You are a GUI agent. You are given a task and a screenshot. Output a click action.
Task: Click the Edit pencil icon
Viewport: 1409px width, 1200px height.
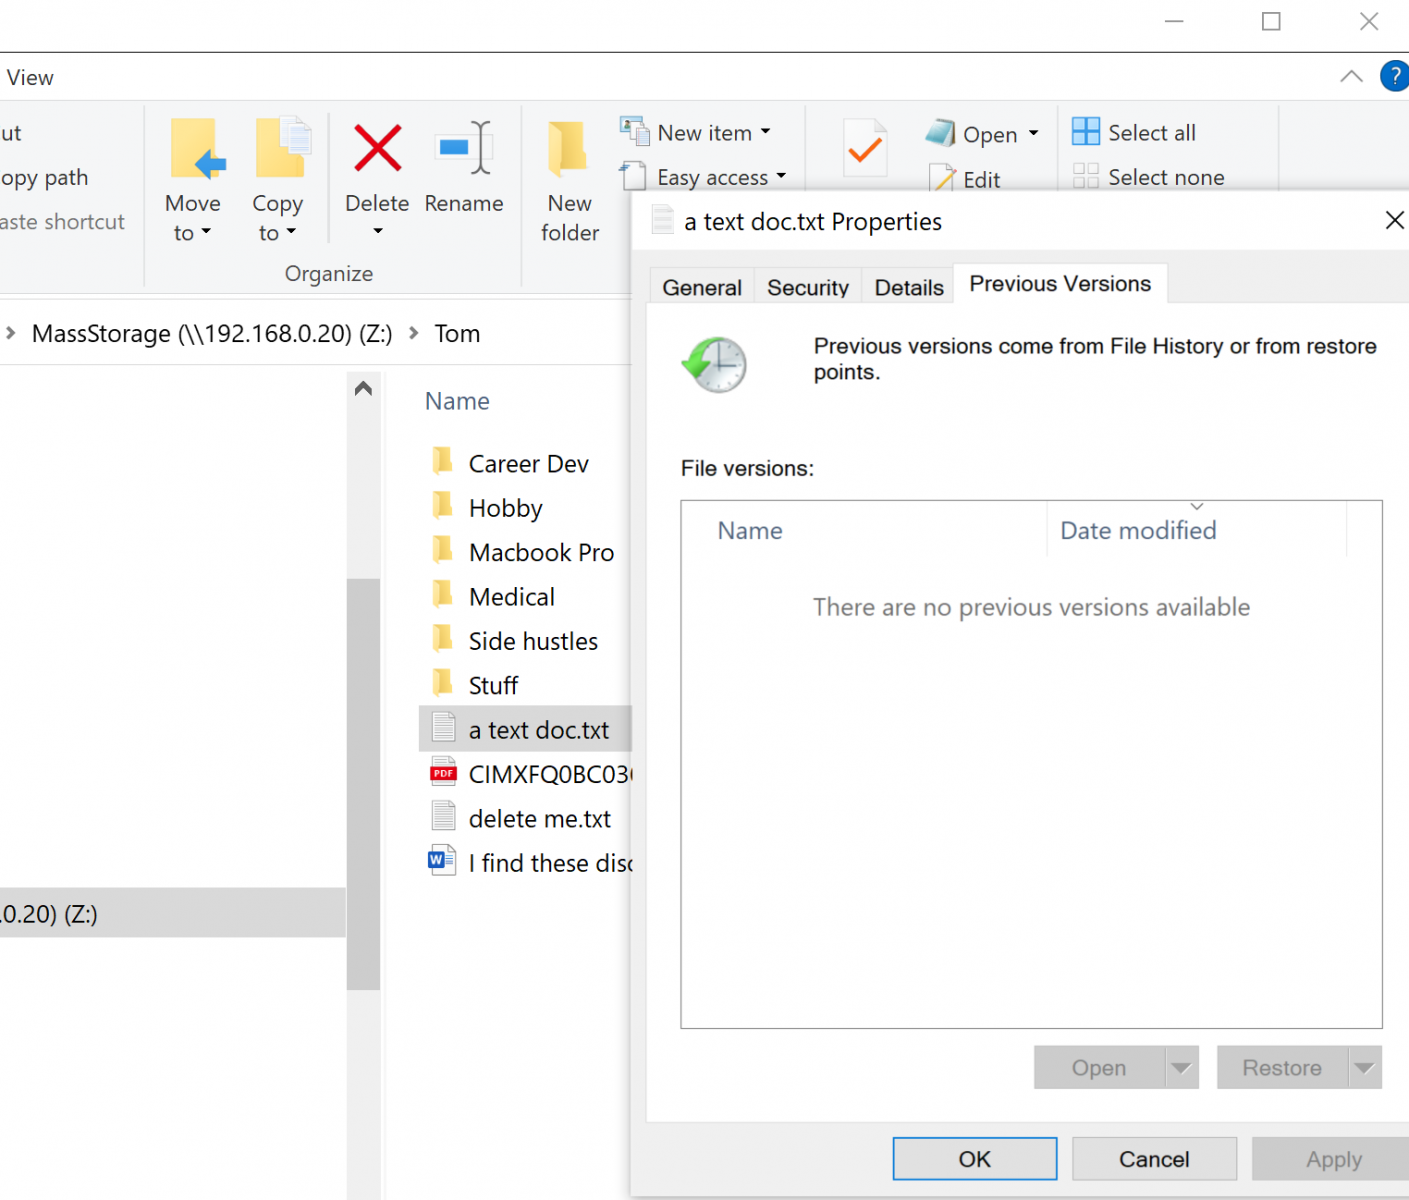coord(942,178)
